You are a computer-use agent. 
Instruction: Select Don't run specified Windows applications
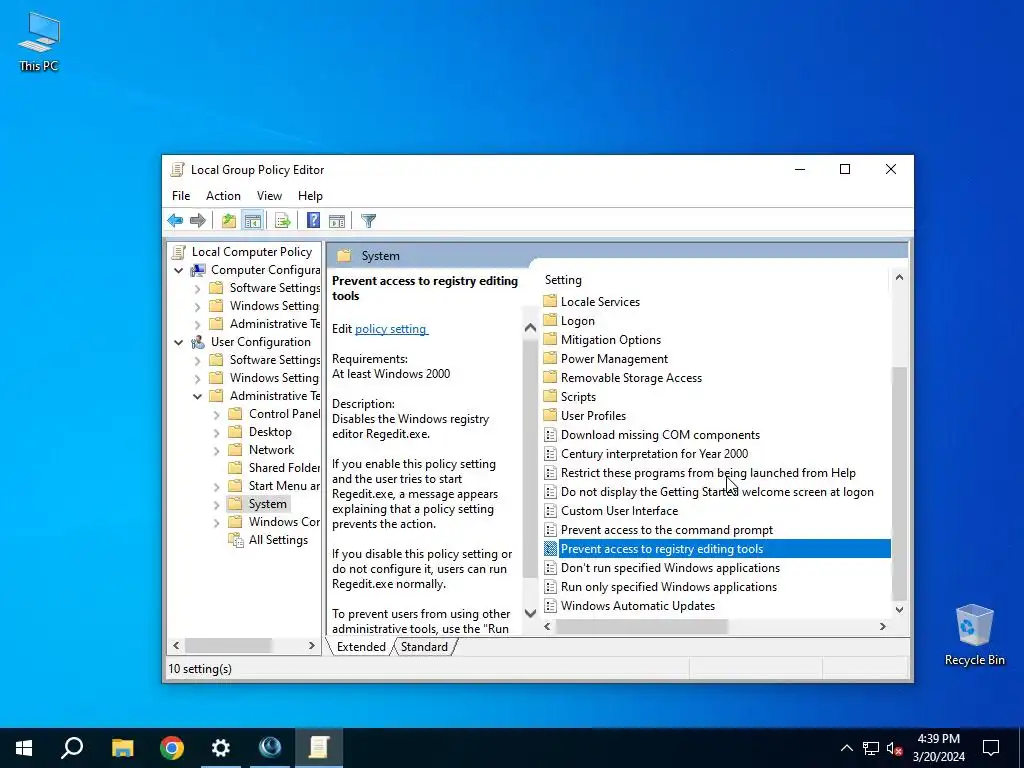tap(670, 568)
